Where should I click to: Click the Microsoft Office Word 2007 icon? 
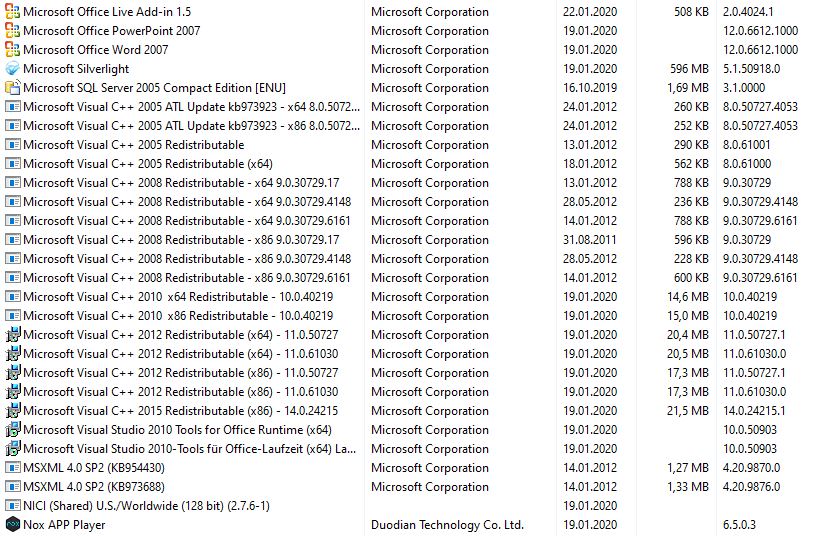(12, 50)
